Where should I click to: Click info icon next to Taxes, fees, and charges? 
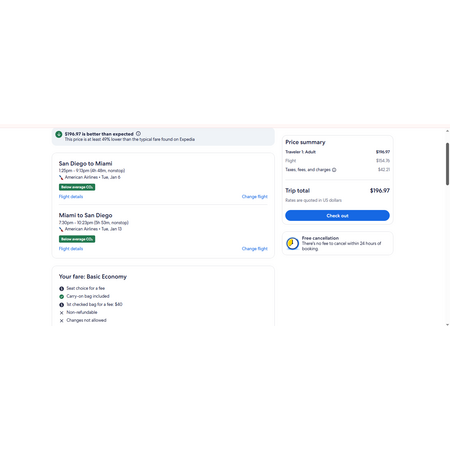coord(334,170)
